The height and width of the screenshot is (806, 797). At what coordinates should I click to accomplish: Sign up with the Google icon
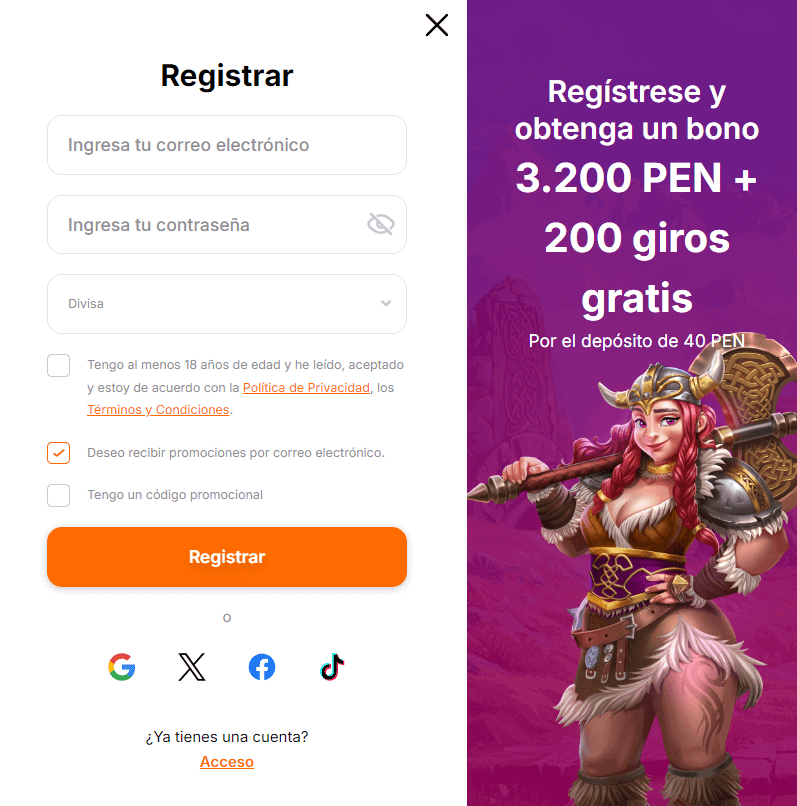[122, 667]
